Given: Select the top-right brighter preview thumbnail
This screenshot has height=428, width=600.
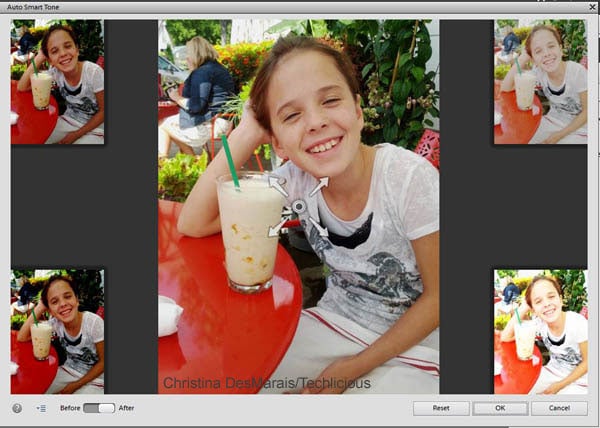Looking at the screenshot, I should (540, 82).
